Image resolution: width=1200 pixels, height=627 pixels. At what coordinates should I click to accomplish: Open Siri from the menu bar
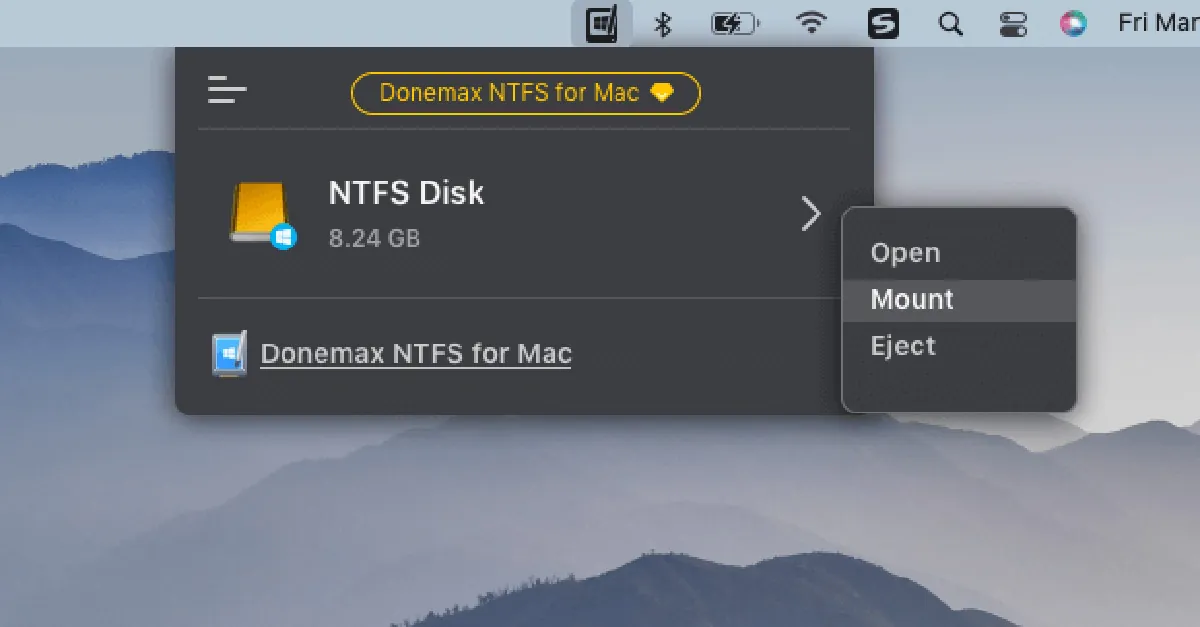(1073, 22)
